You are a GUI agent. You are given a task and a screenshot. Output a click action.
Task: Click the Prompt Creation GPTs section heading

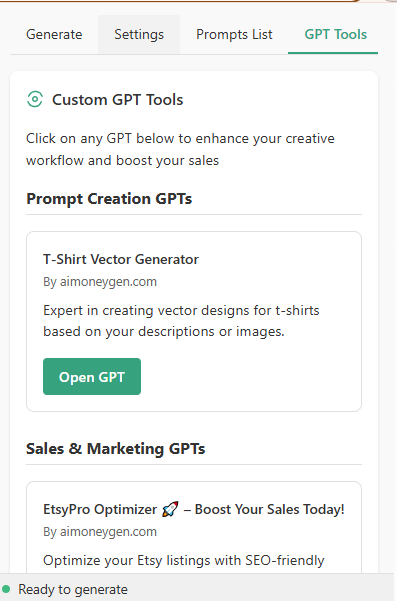click(x=109, y=199)
